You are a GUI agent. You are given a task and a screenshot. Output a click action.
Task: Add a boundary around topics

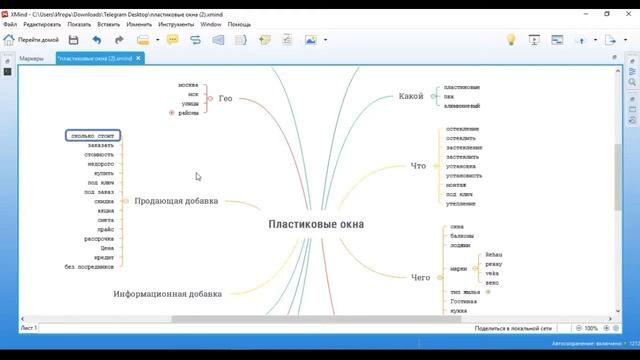[x=218, y=40]
